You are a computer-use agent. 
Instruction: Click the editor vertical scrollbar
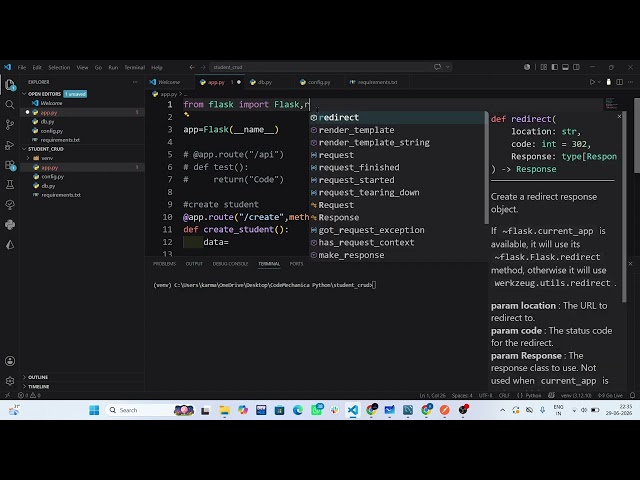(x=637, y=135)
